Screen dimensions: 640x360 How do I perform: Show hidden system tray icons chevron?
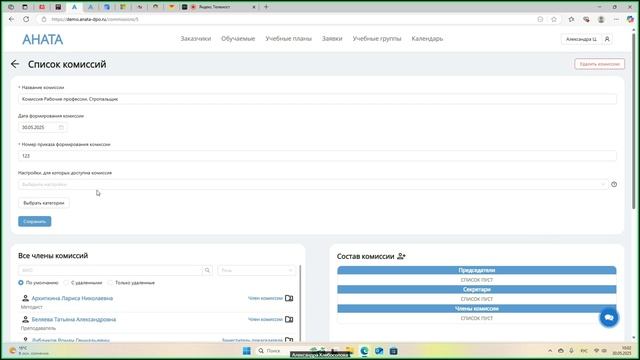(550, 351)
